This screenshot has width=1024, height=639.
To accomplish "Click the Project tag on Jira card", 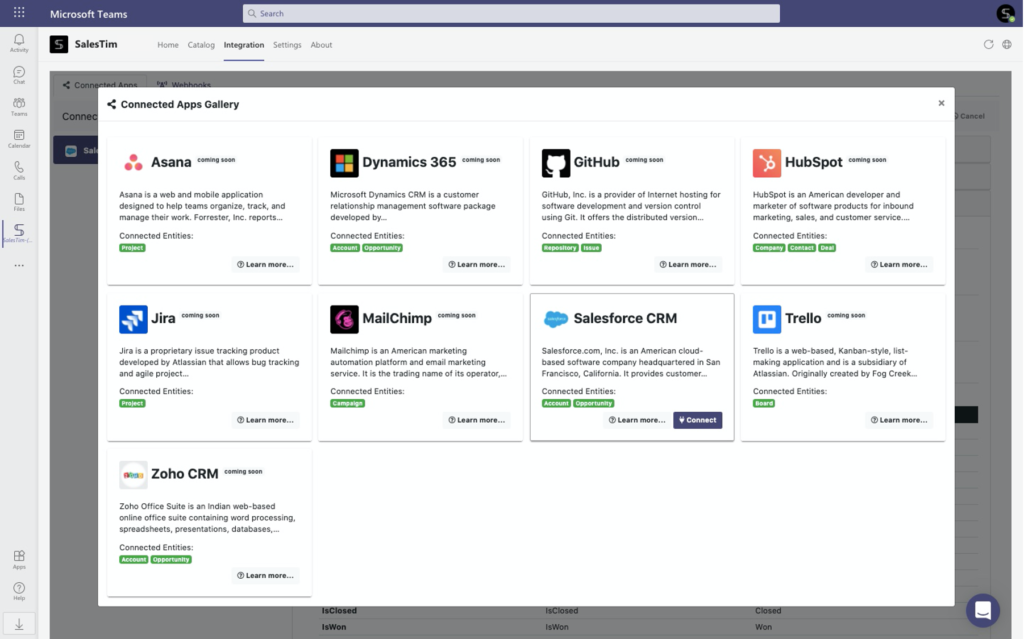I will tap(132, 403).
